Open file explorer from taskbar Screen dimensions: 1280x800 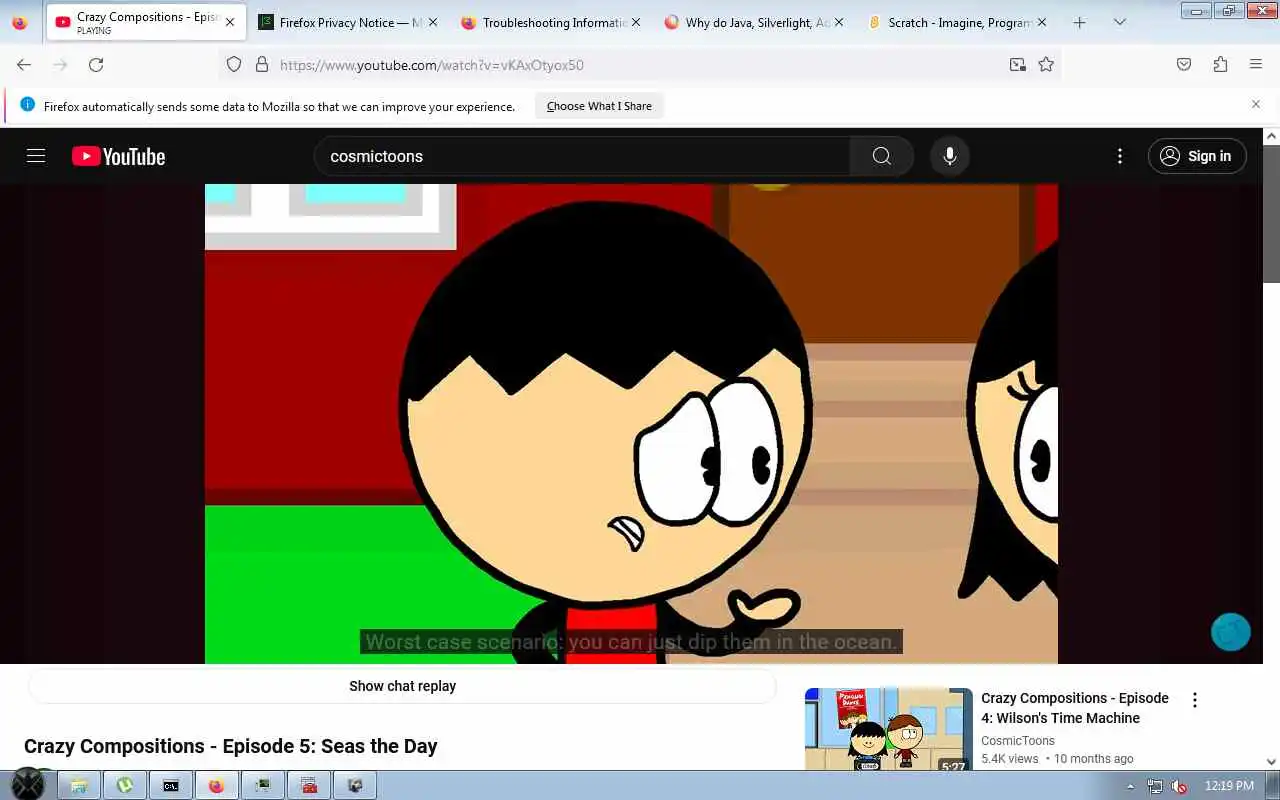click(x=78, y=785)
